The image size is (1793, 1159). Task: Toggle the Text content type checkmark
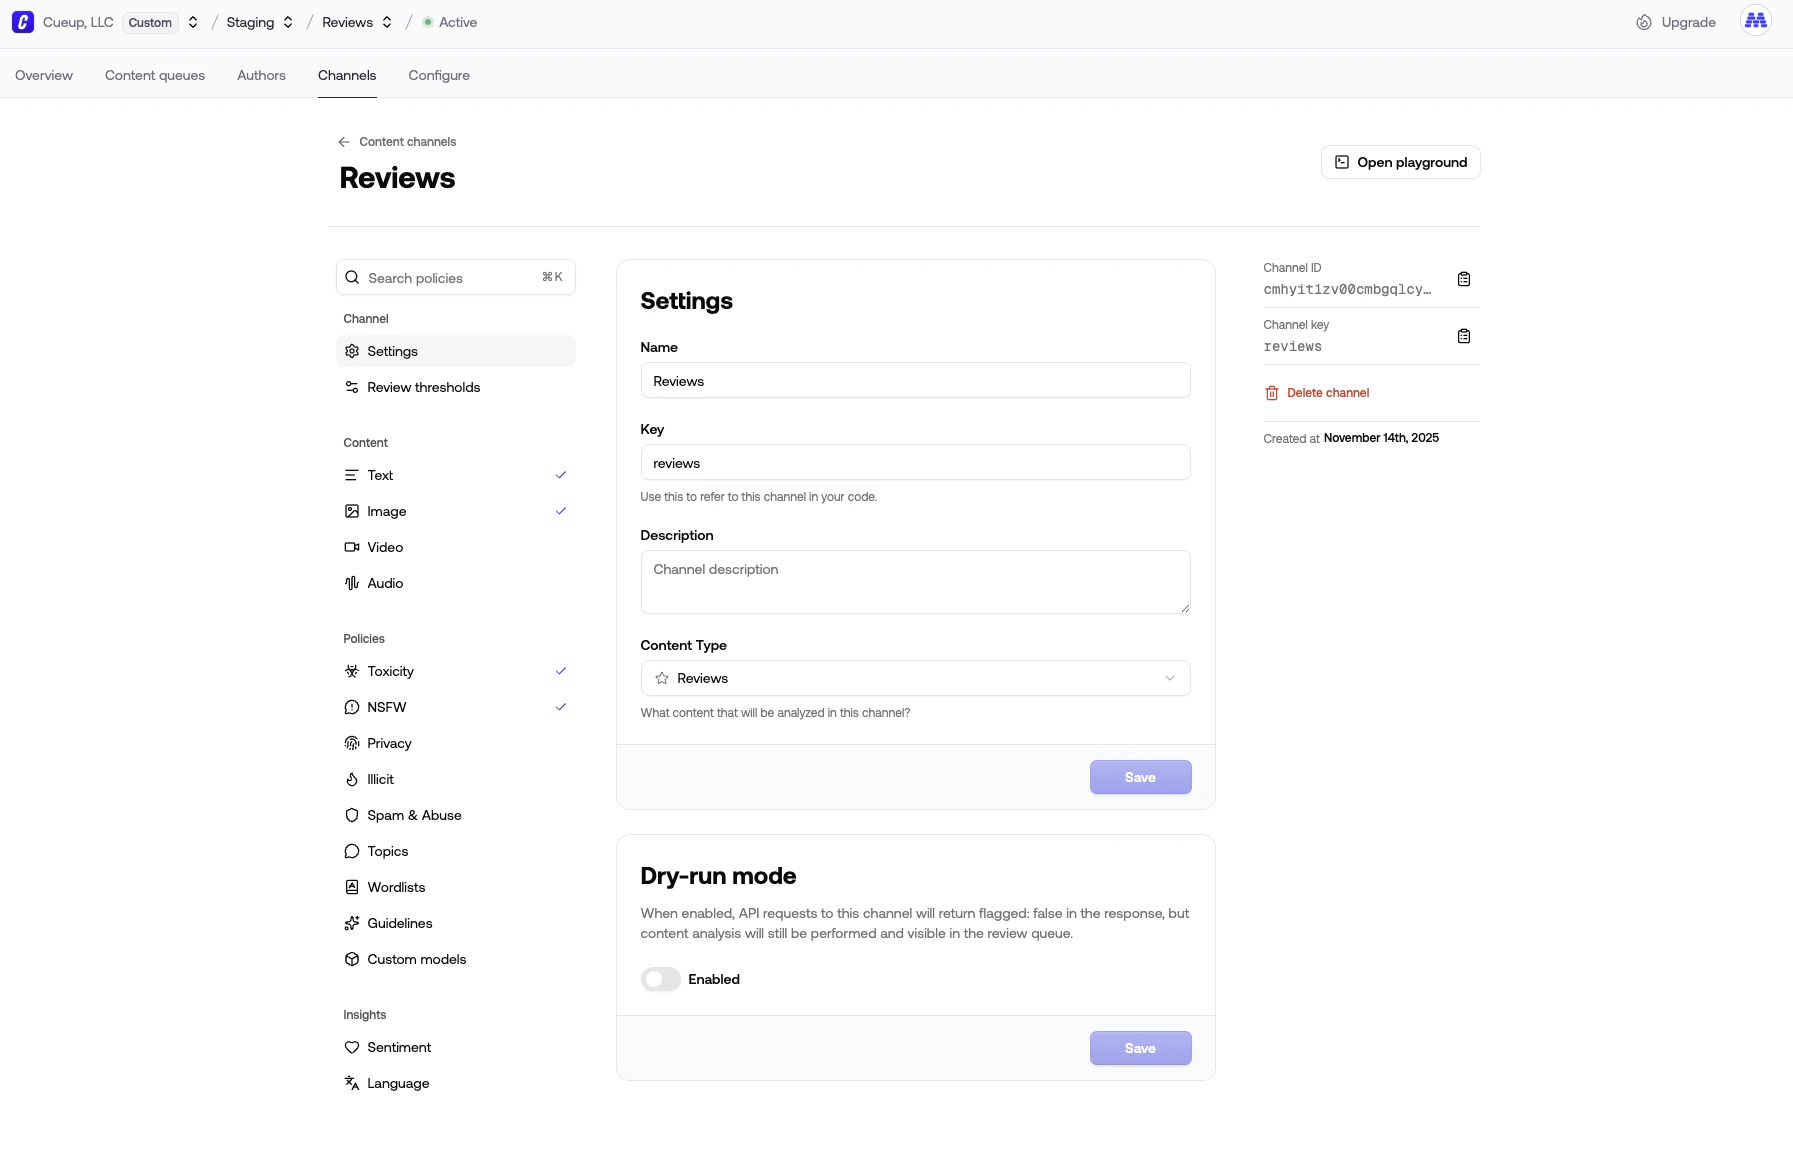pyautogui.click(x=561, y=475)
